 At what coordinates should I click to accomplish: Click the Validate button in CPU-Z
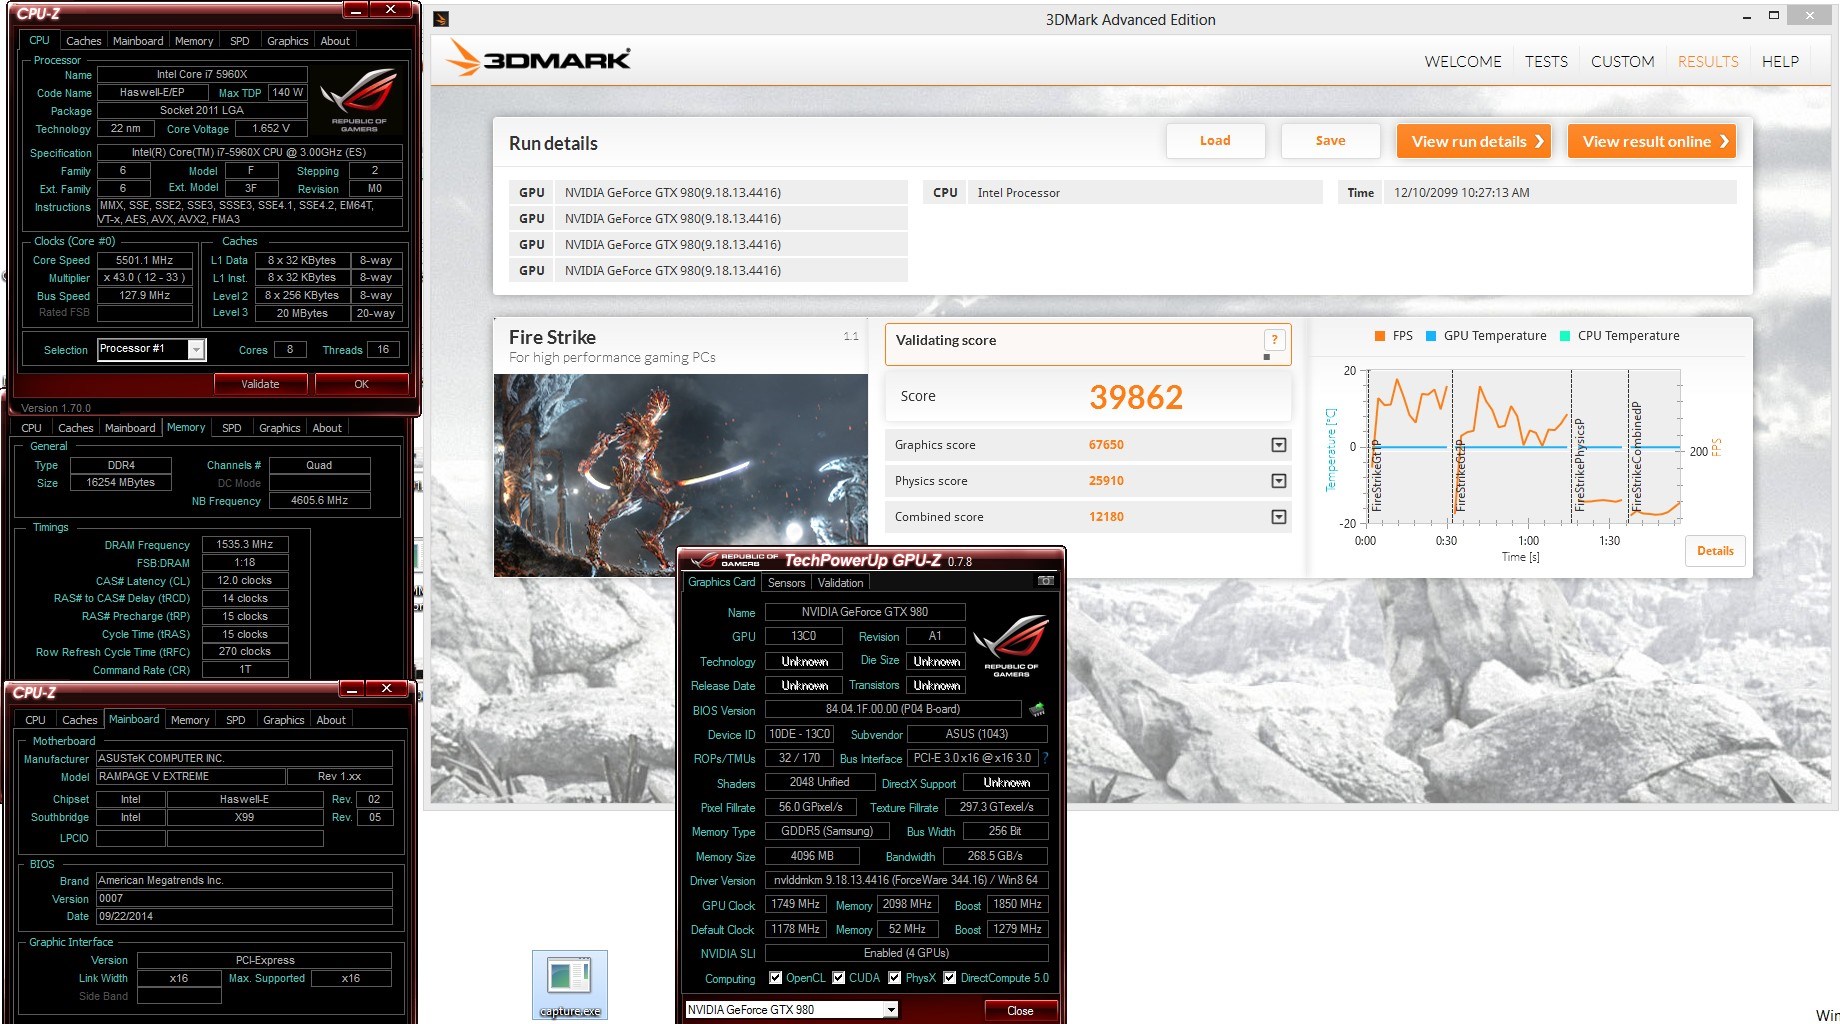[x=260, y=384]
